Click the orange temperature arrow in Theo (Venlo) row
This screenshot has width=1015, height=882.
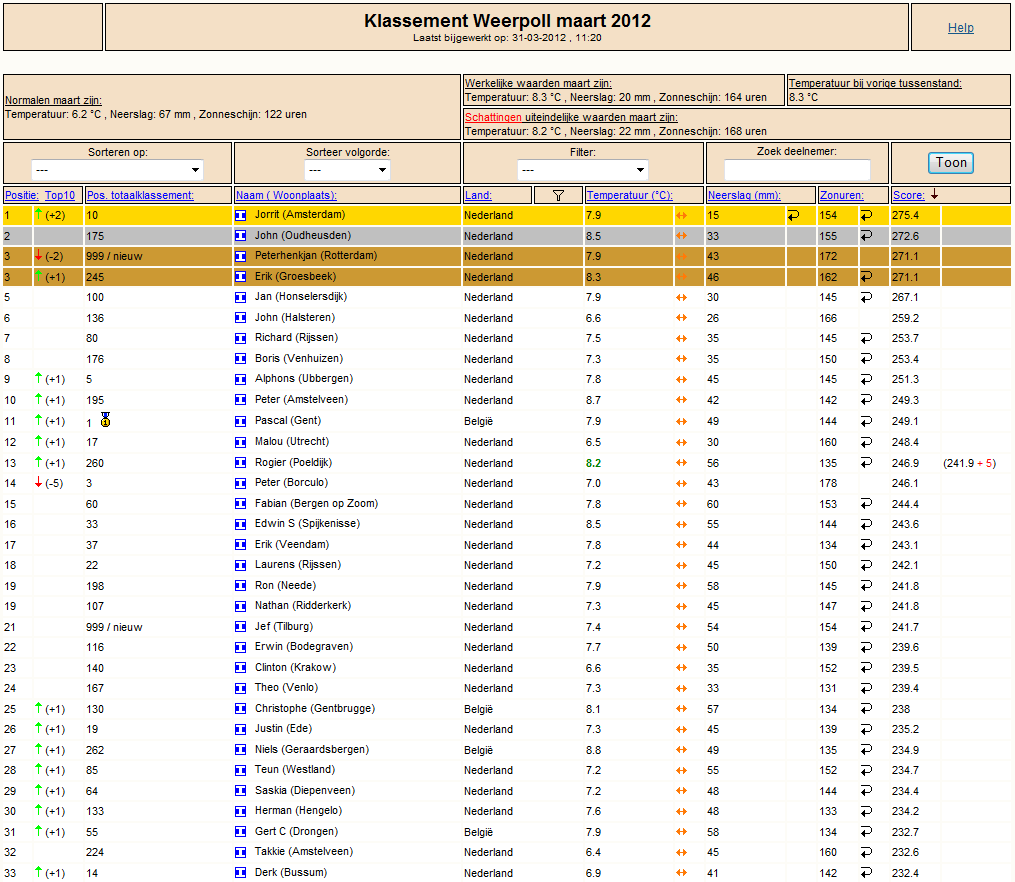pos(681,688)
